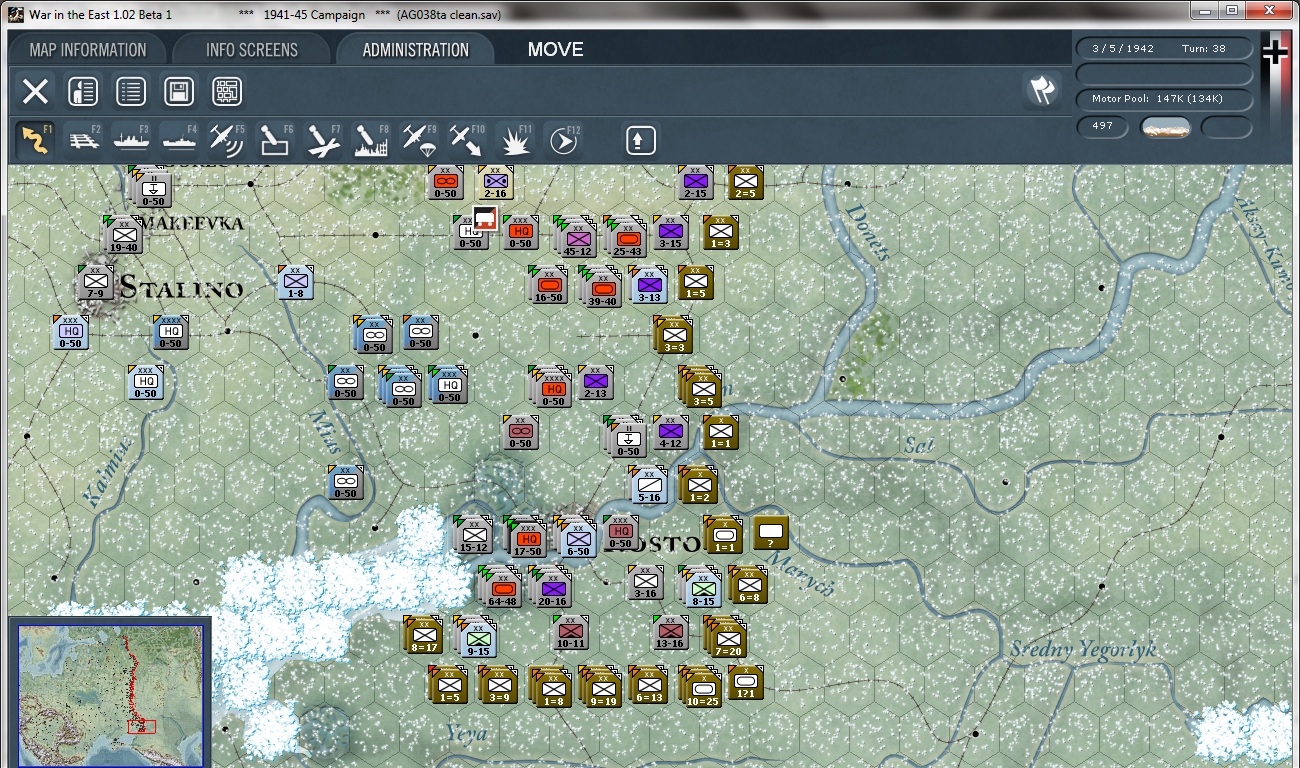Select the purple 20-16 unit stack
This screenshot has height=768, width=1300.
tap(551, 587)
